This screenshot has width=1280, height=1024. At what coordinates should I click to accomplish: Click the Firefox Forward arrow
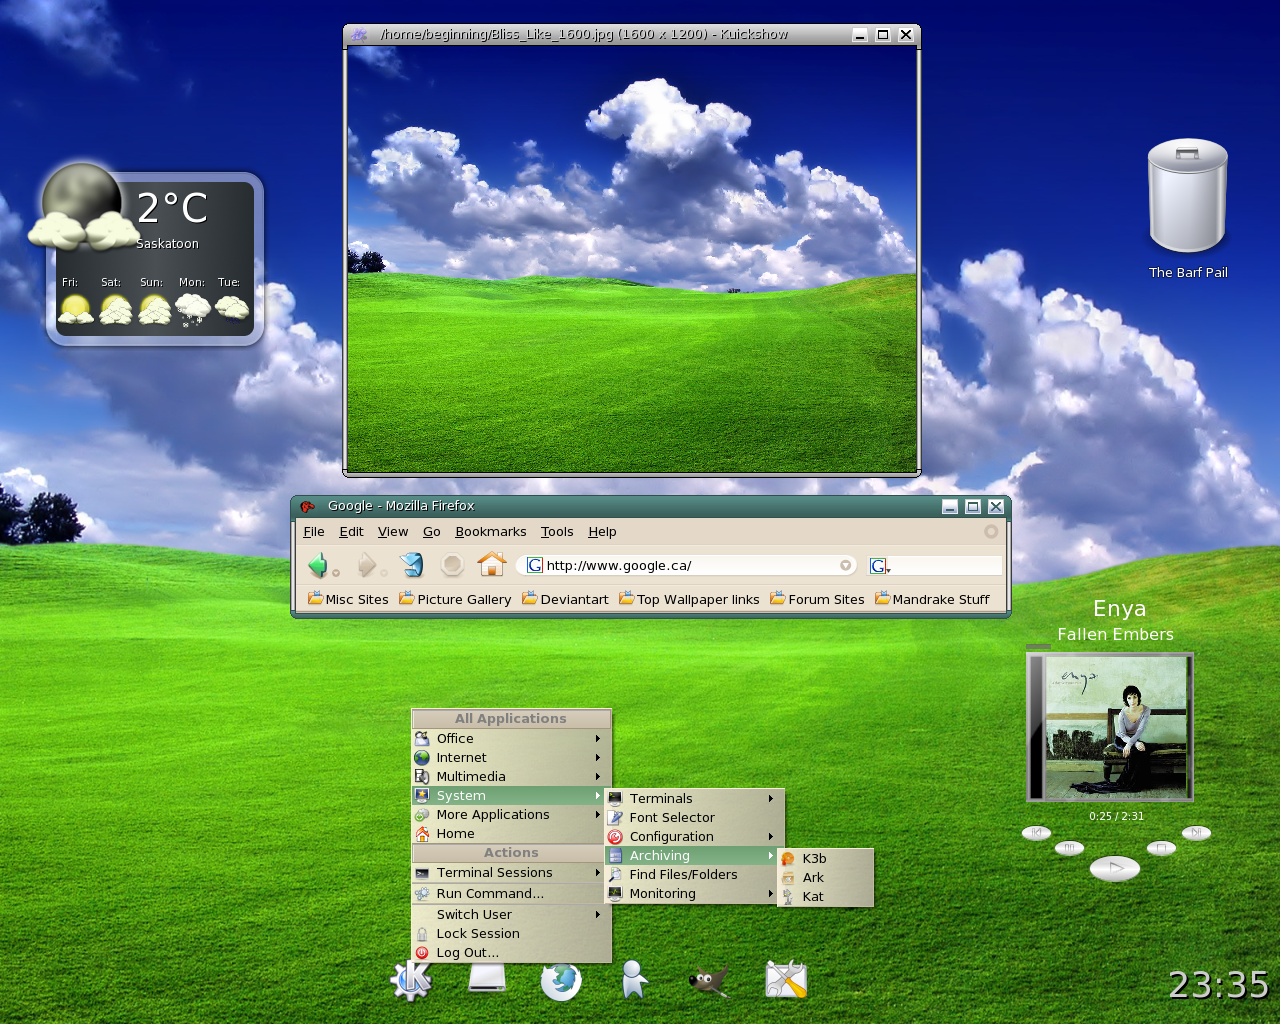(367, 565)
